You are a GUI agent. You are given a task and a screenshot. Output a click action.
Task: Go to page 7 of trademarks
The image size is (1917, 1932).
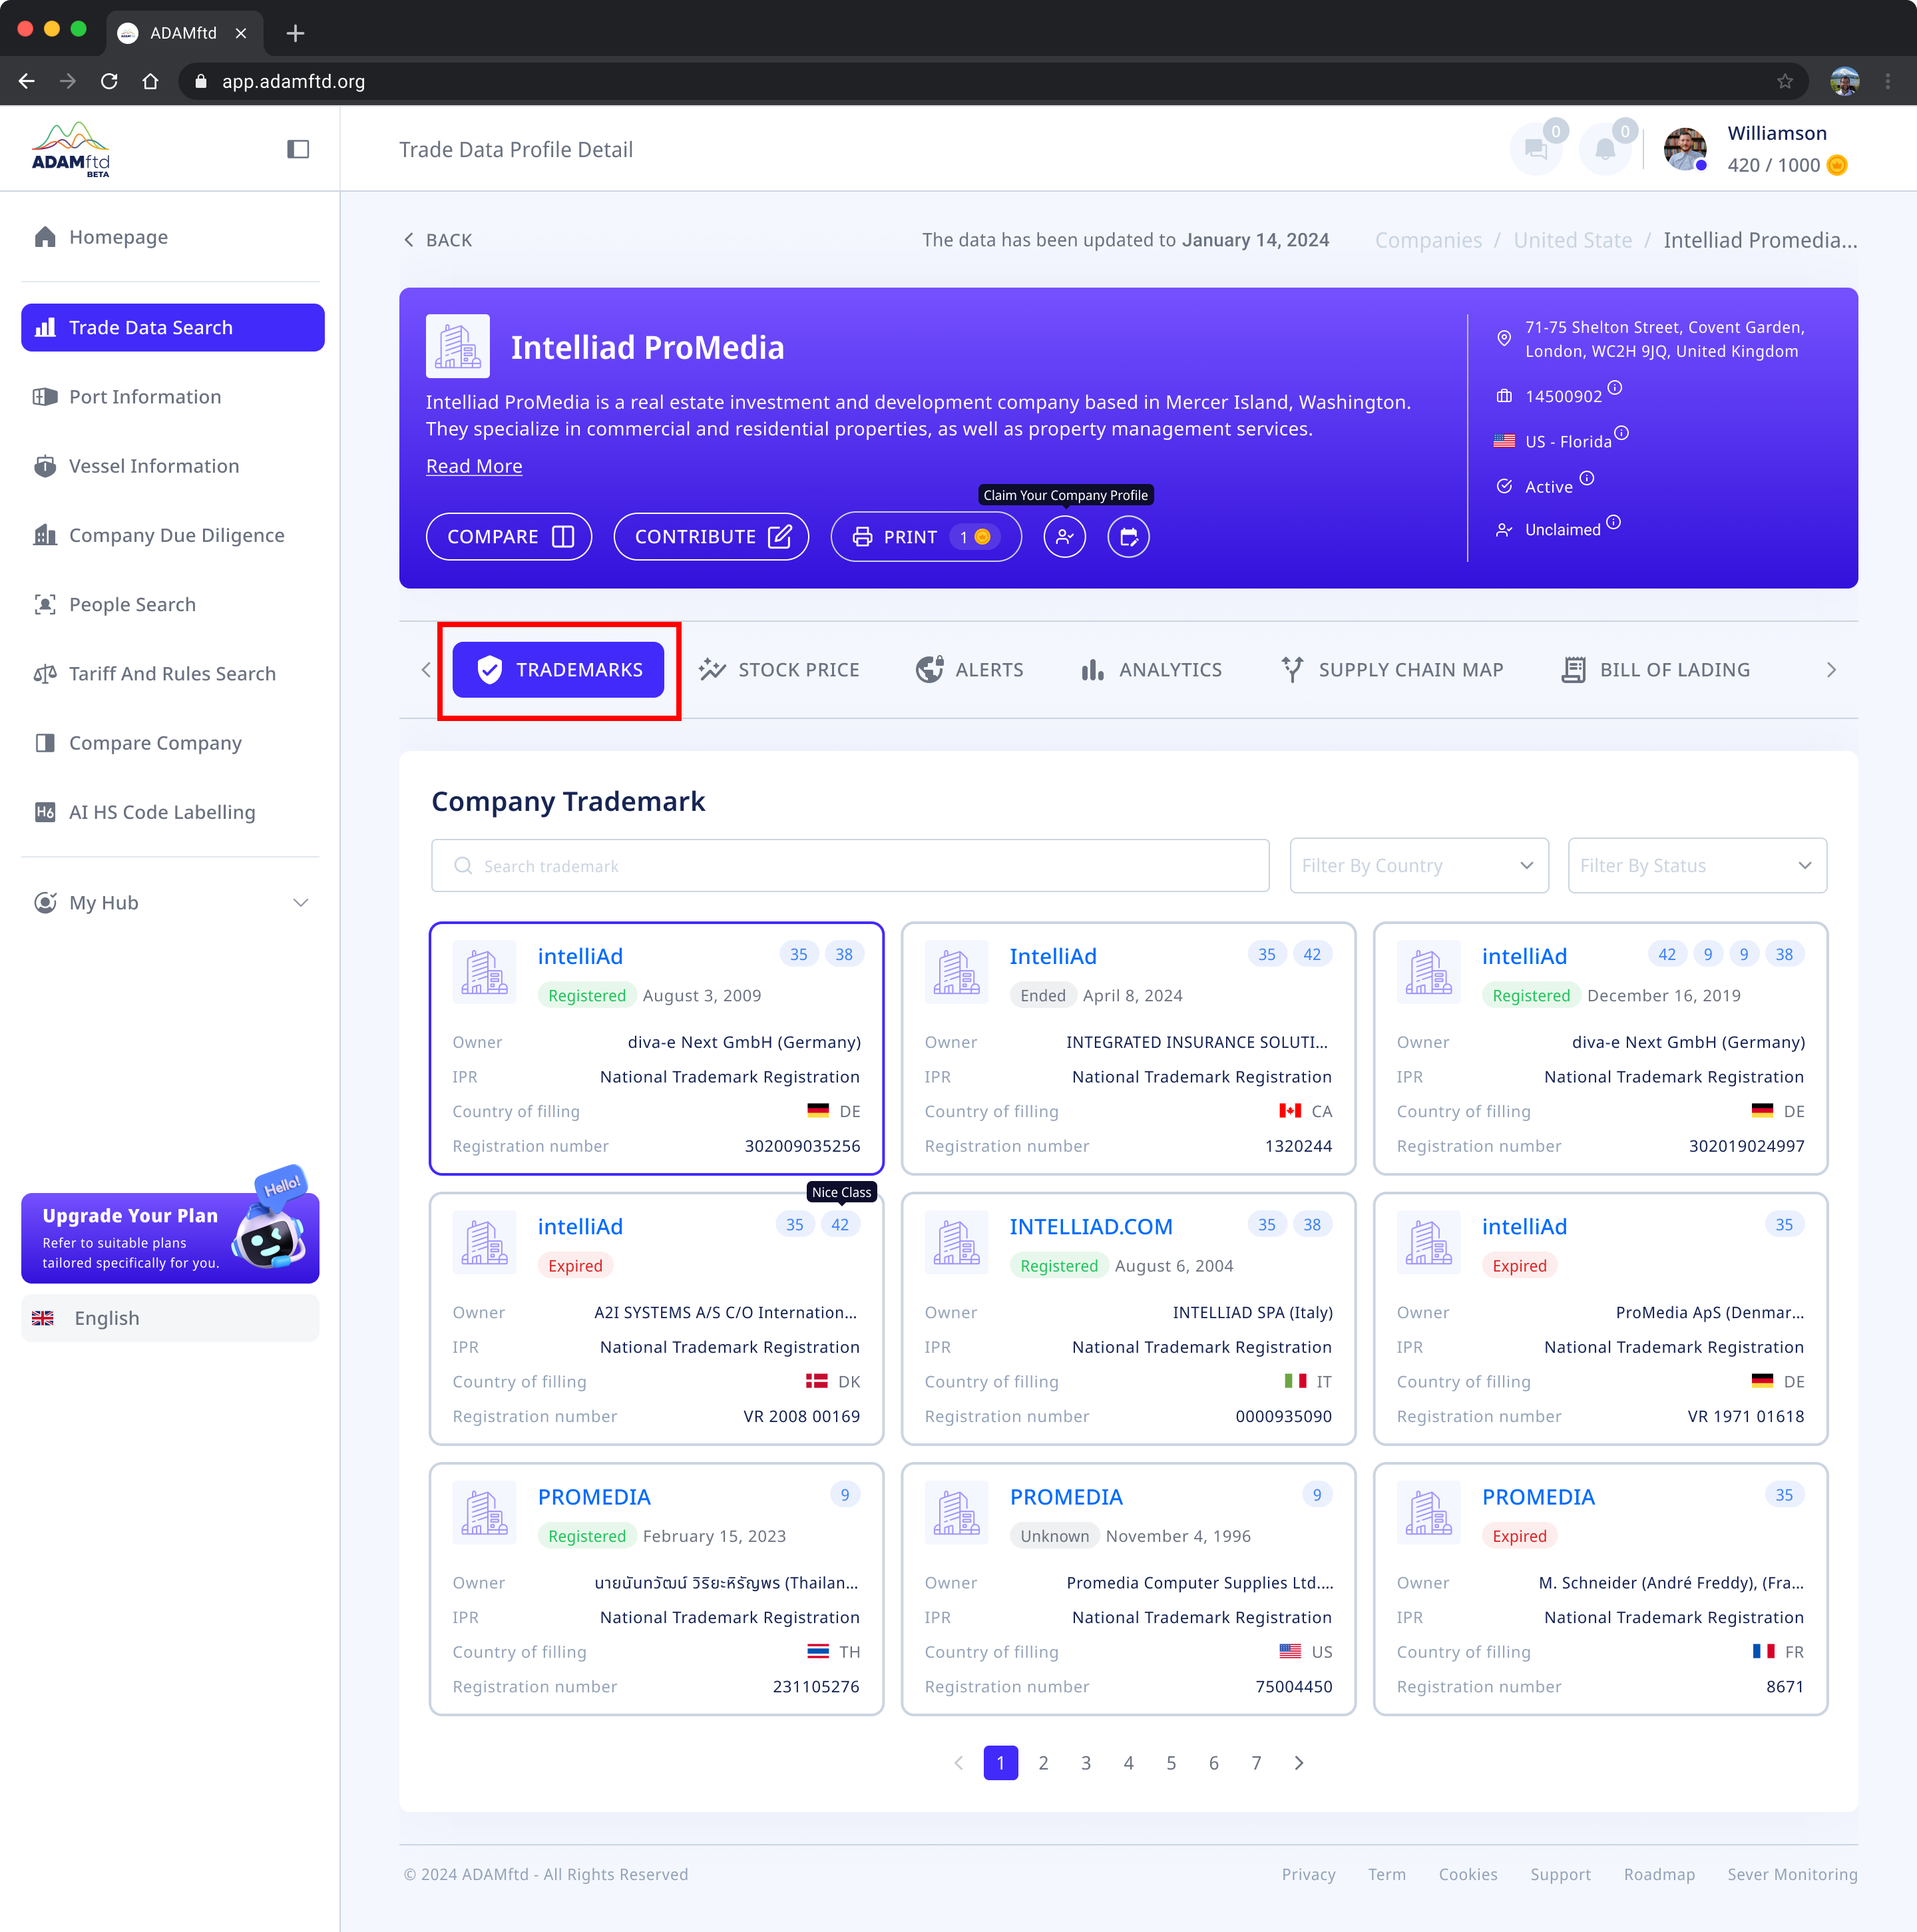click(x=1256, y=1762)
